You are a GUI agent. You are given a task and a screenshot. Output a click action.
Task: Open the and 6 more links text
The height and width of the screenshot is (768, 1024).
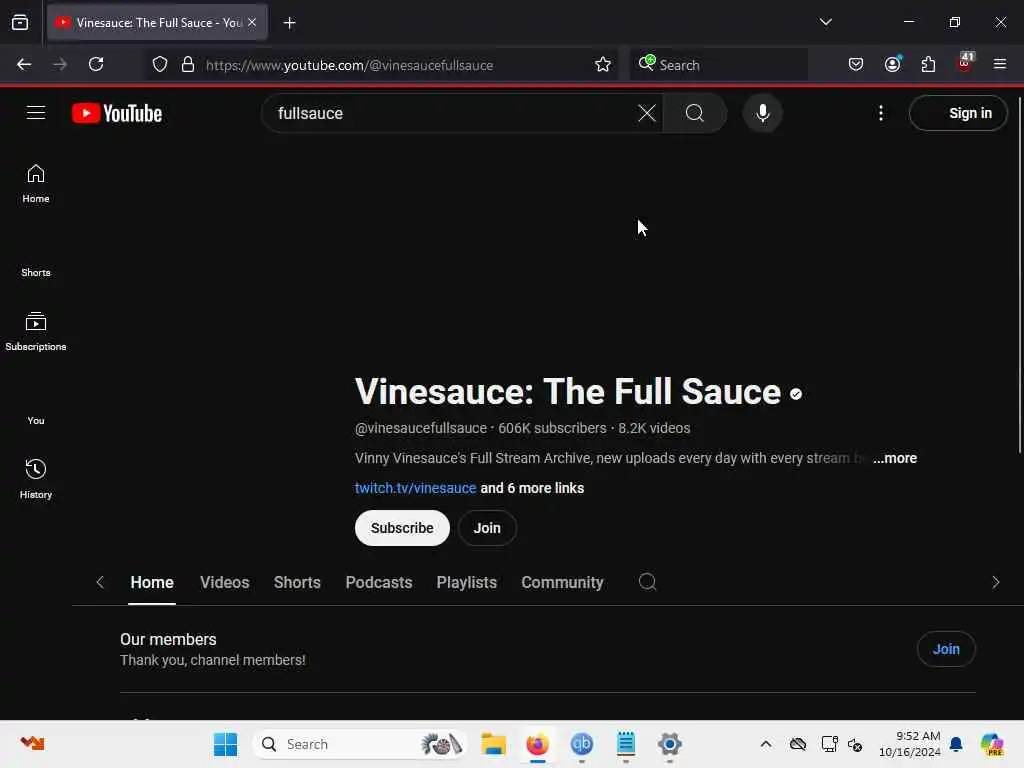532,488
